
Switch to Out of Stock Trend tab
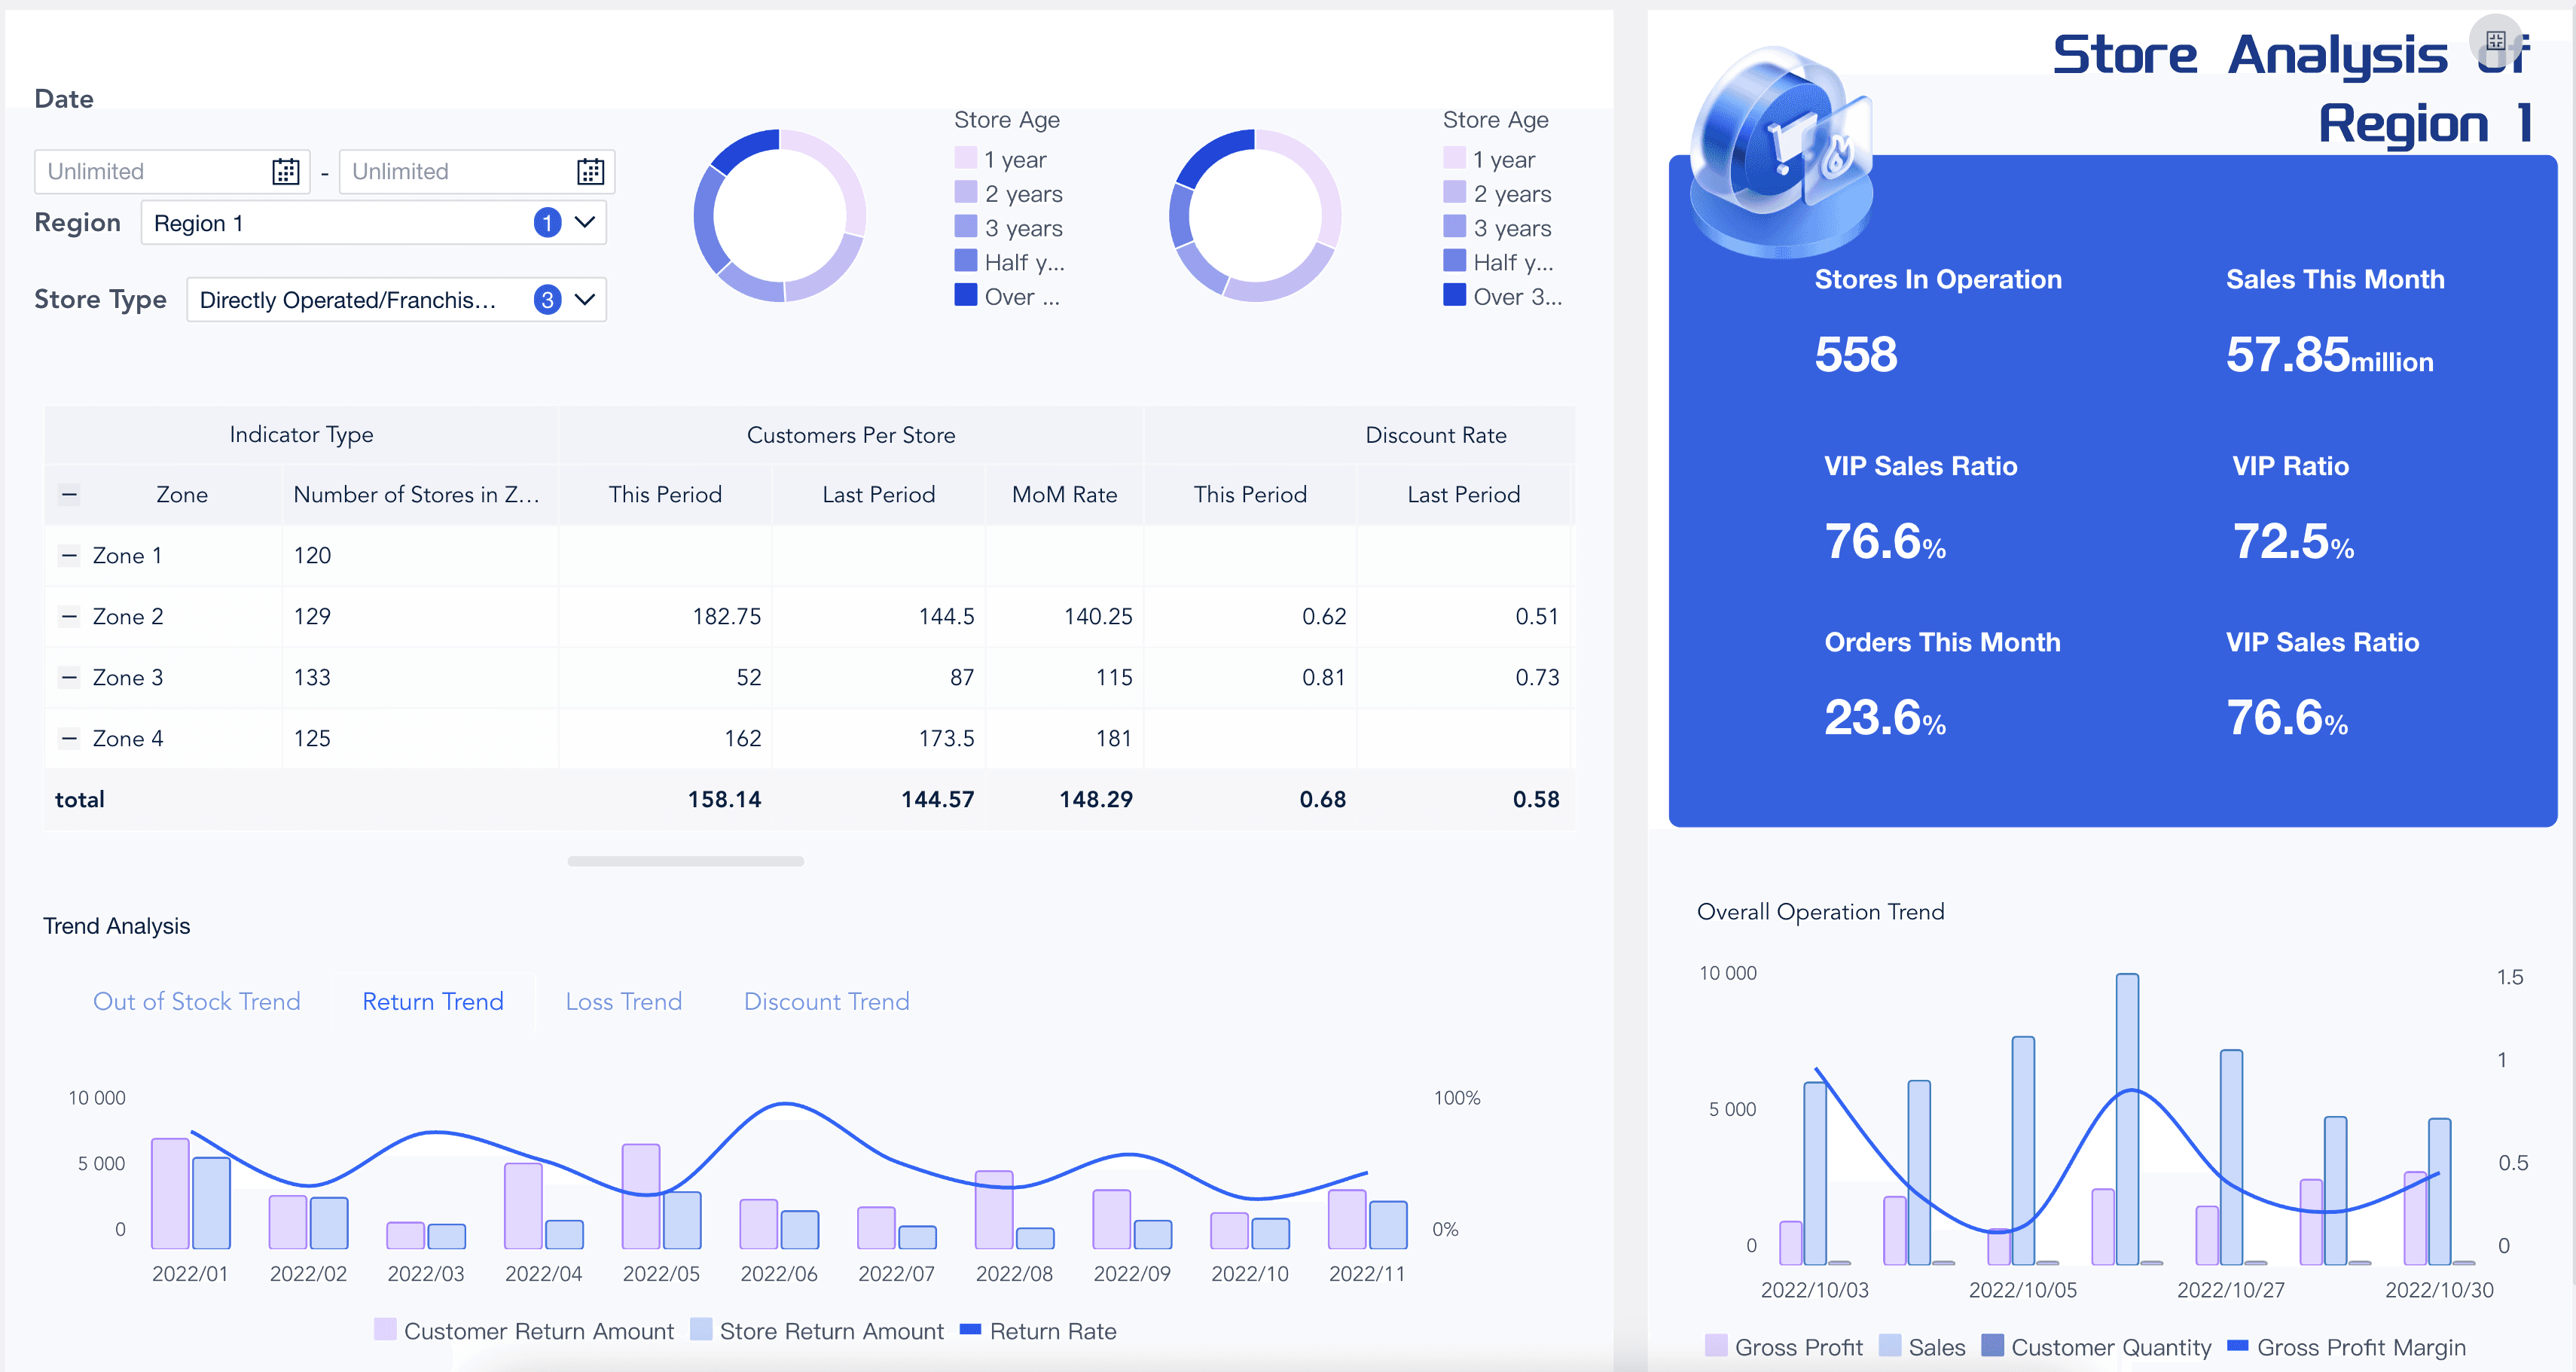[196, 1001]
